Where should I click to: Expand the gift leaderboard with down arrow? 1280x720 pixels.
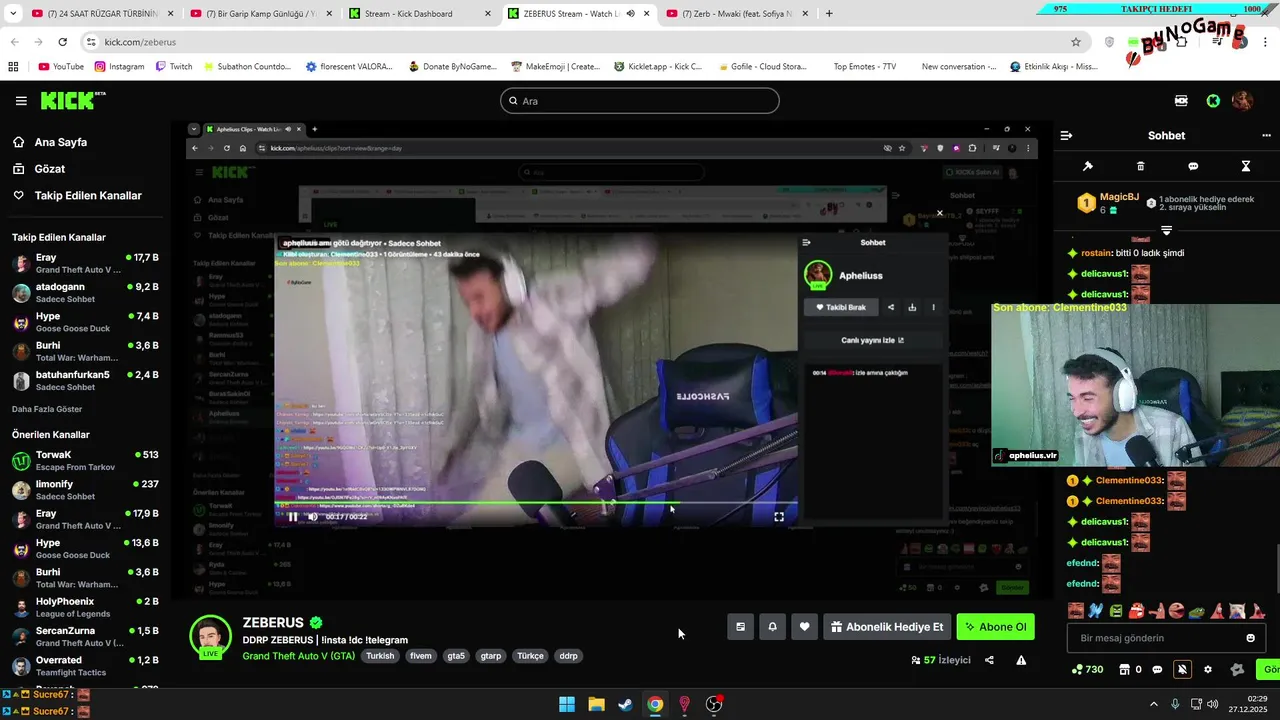(1166, 230)
